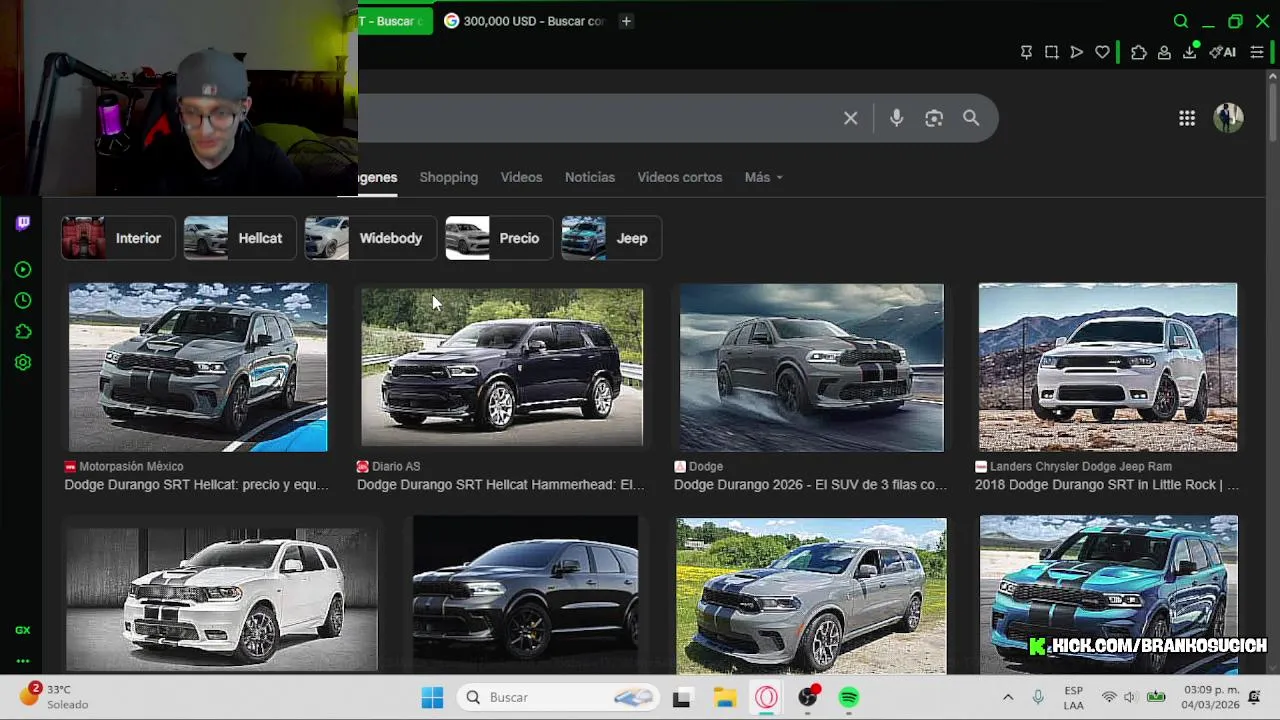
Task: Click the Pinboards pin icon
Action: [x=1026, y=52]
